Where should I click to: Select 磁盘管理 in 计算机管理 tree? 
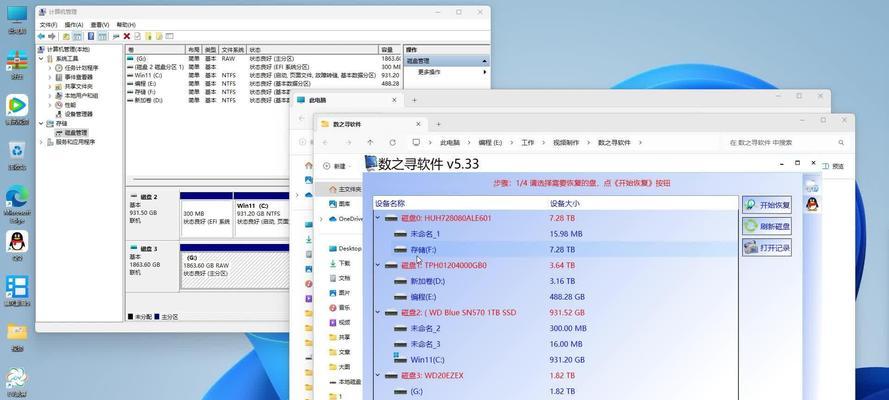coord(76,133)
